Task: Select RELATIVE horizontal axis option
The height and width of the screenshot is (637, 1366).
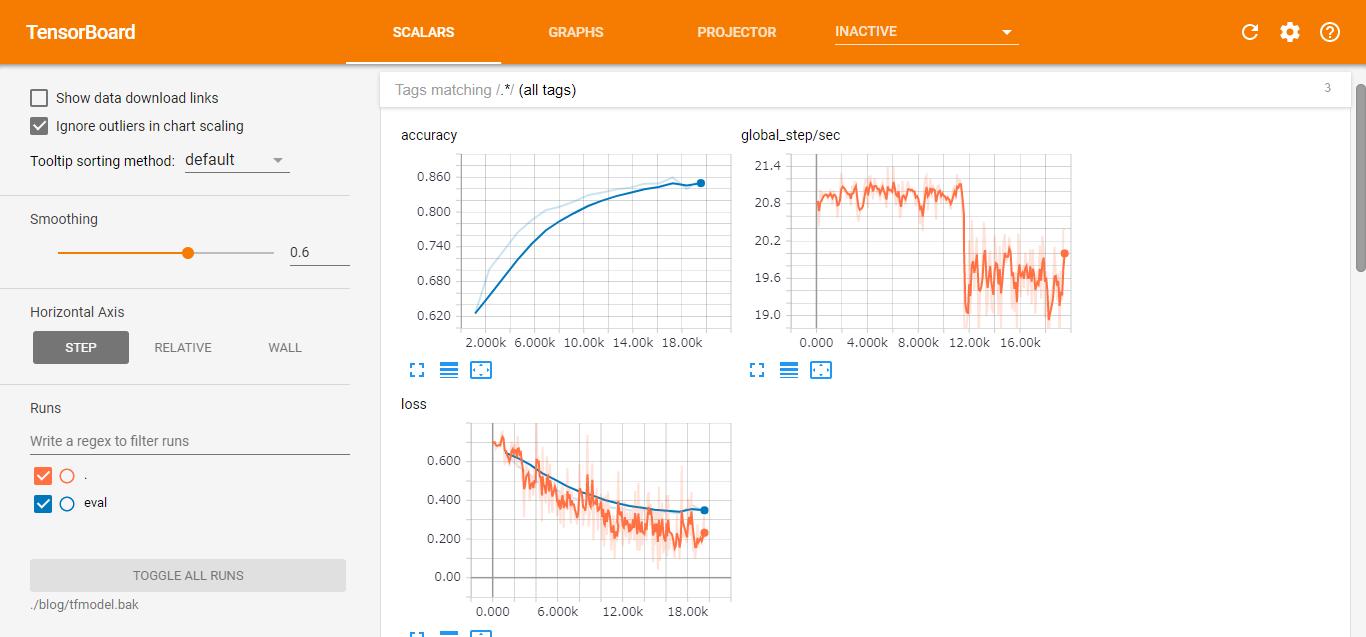Action: pos(183,348)
